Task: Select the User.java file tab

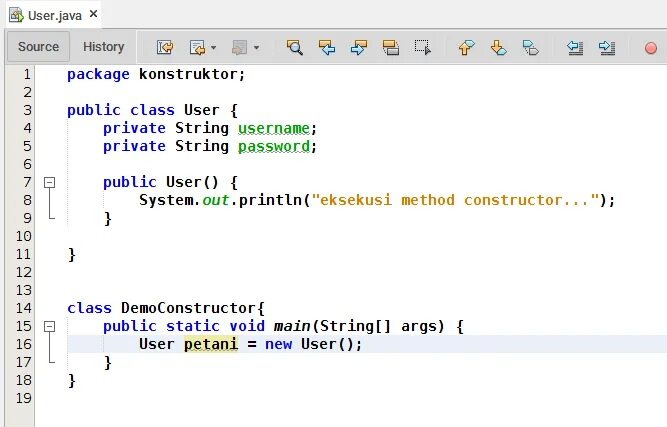Action: click(54, 16)
